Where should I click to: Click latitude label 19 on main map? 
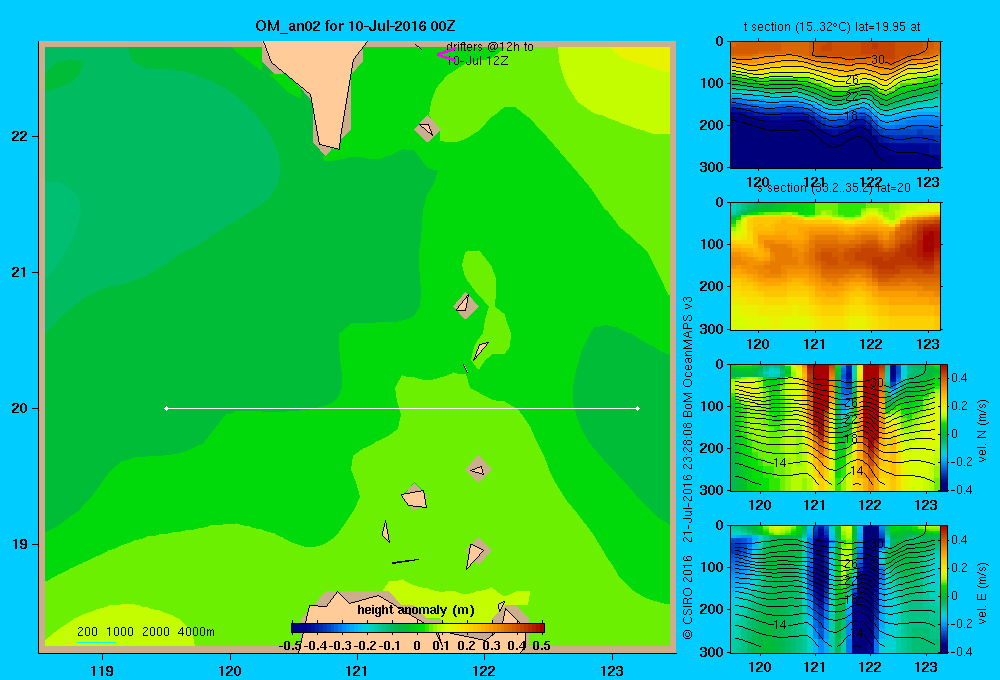pos(20,544)
